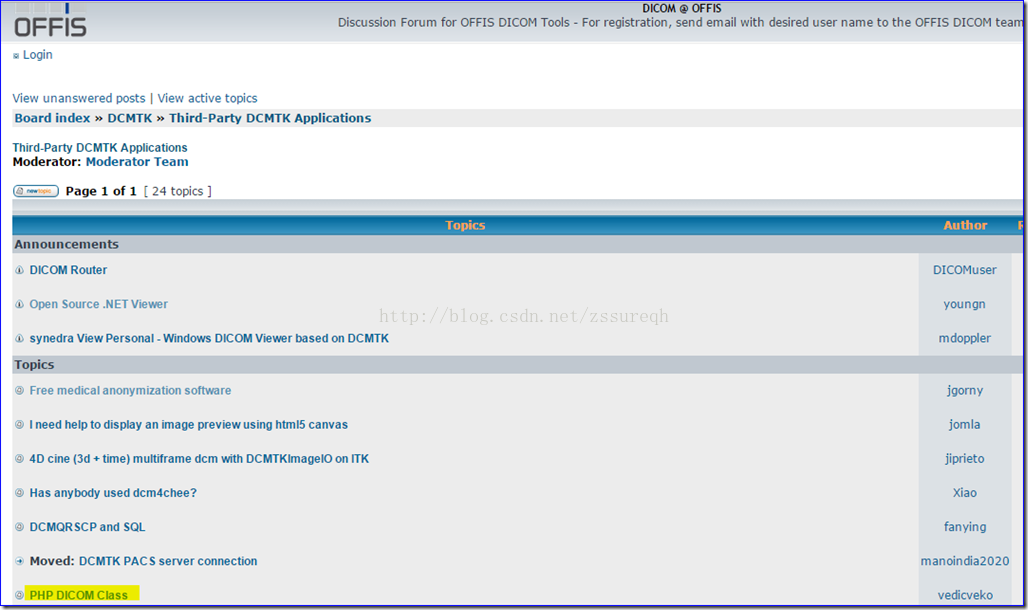Click the topic icon beside DCMQRSCP and SQL
The height and width of the screenshot is (610, 1028).
coord(20,527)
